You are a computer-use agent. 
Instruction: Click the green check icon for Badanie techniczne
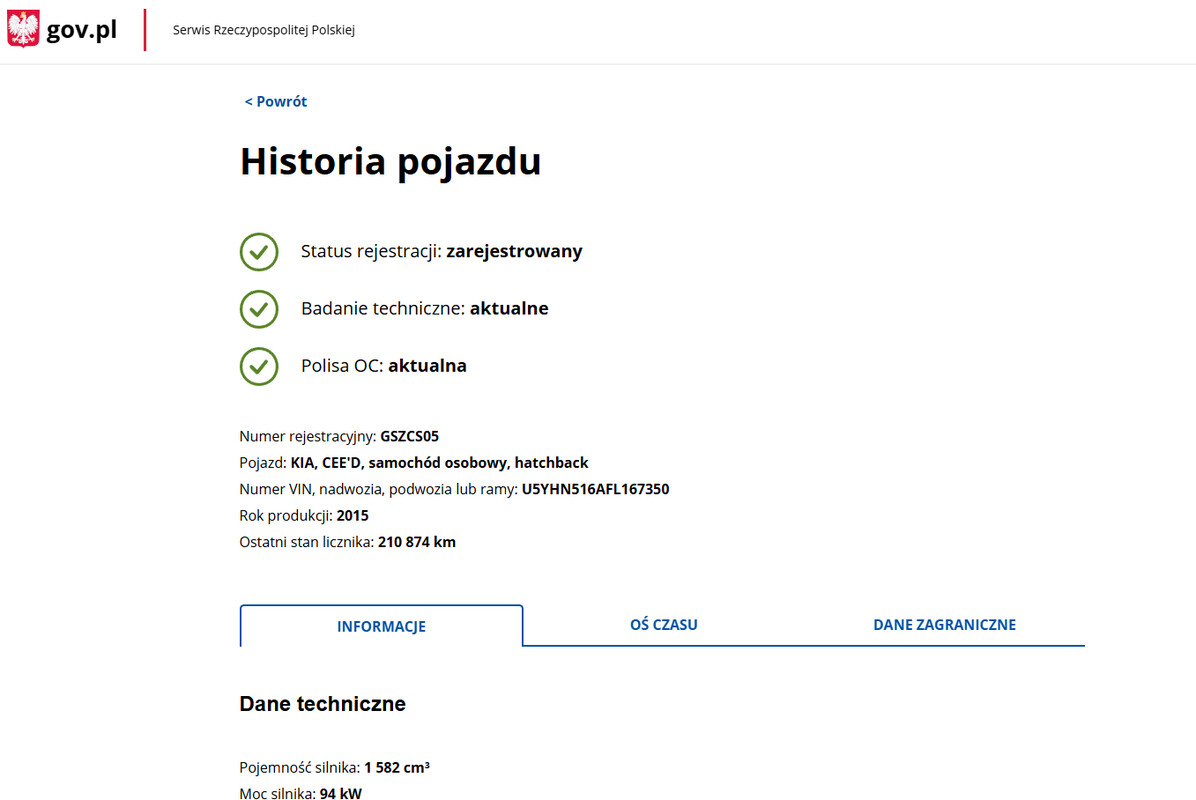(x=259, y=309)
